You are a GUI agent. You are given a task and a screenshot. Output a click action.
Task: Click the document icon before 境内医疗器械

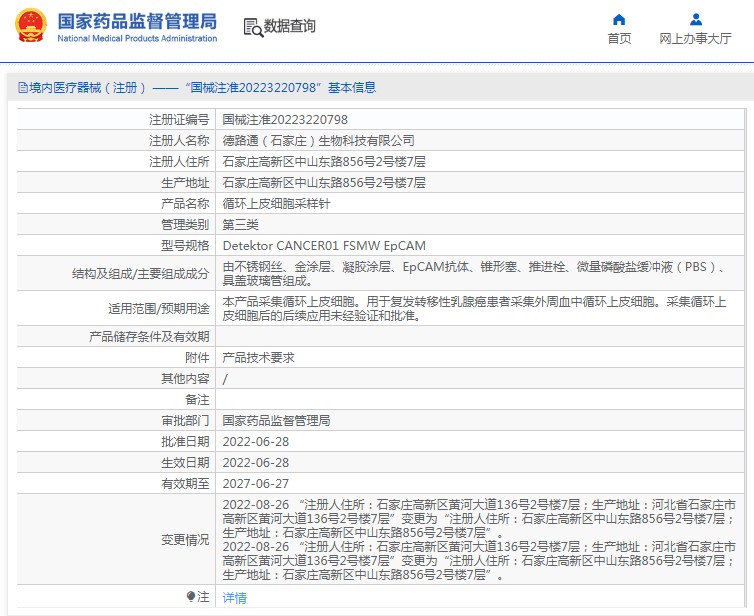(x=23, y=88)
